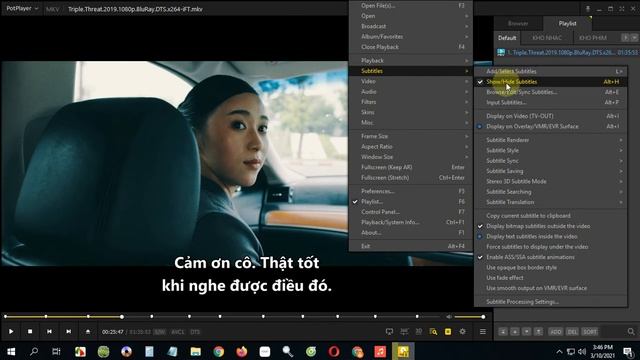Toggle the Playlist entry in main menu
640x360 pixels.
click(x=411, y=201)
